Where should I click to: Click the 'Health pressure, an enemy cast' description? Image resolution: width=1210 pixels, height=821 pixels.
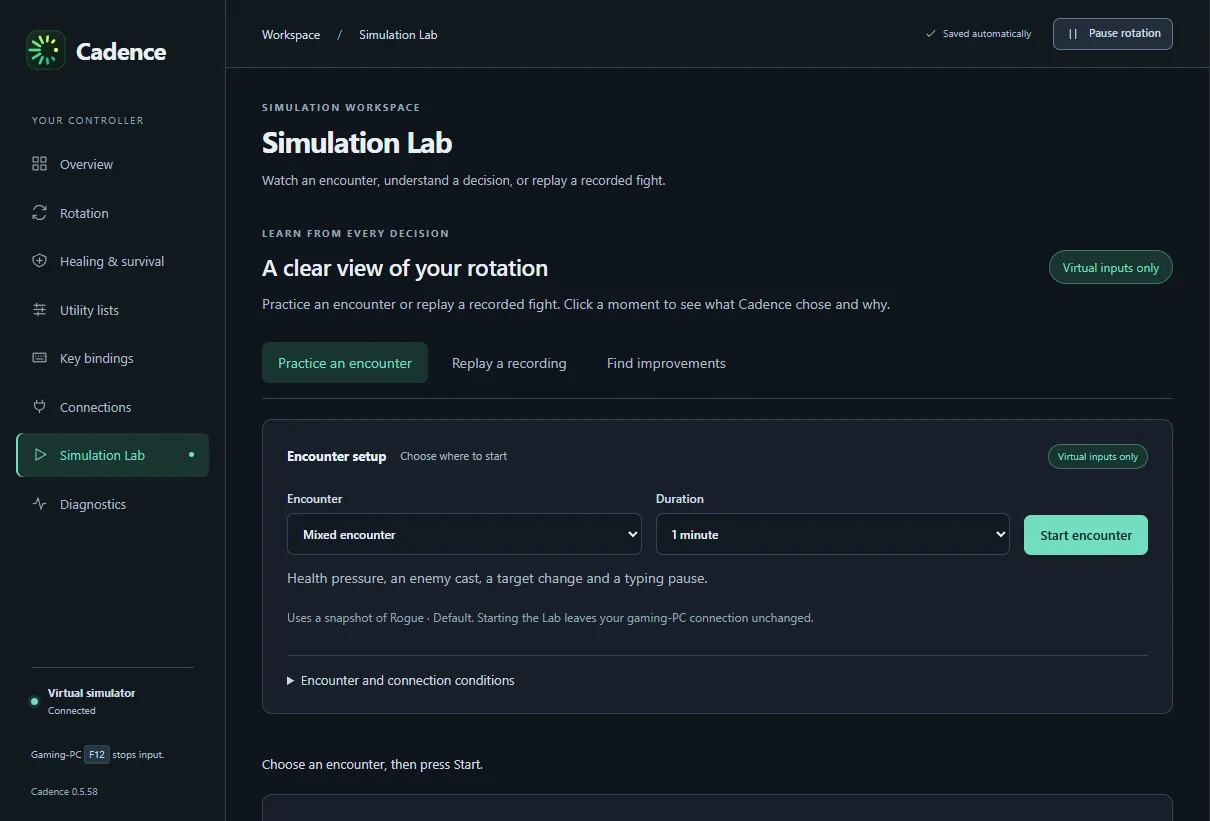tap(497, 578)
